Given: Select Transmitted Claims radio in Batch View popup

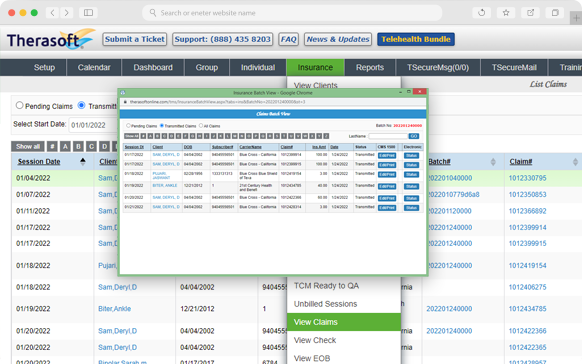Looking at the screenshot, I should (x=162, y=126).
